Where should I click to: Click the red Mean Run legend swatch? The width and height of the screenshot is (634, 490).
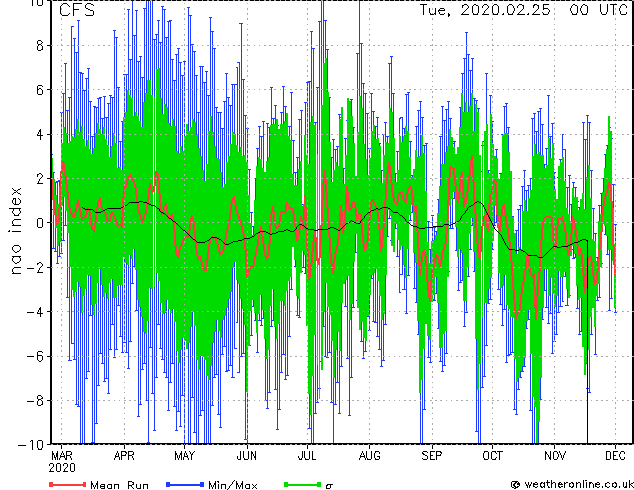tap(68, 484)
